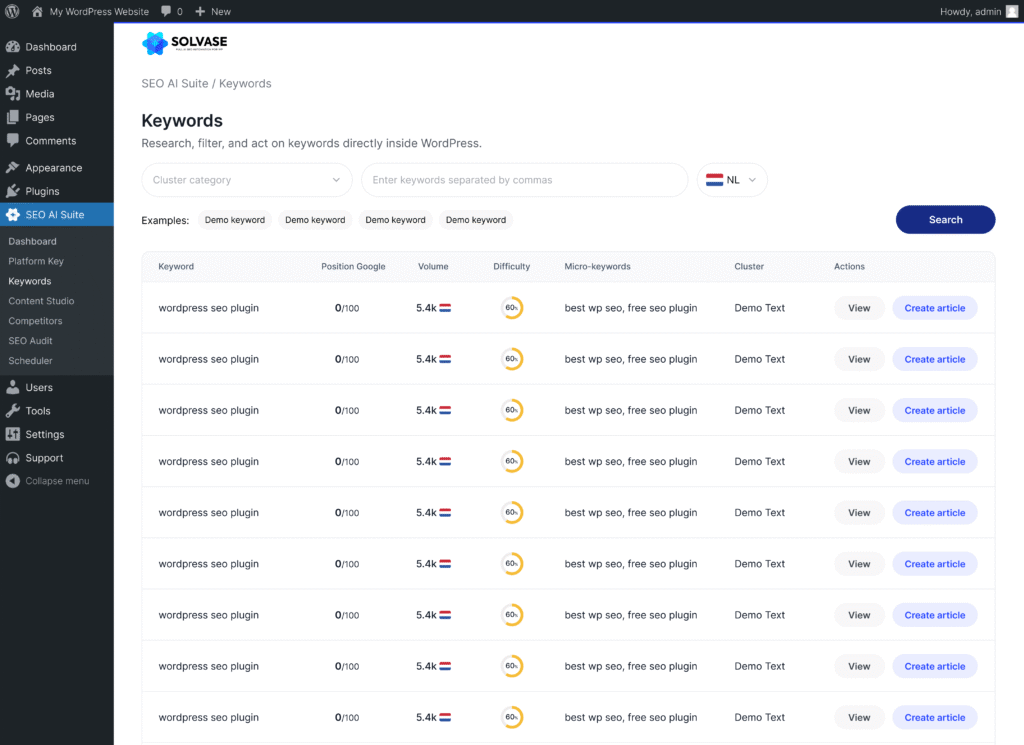This screenshot has width=1024, height=745.
Task: Open the comments bubble in admin bar
Action: (166, 12)
